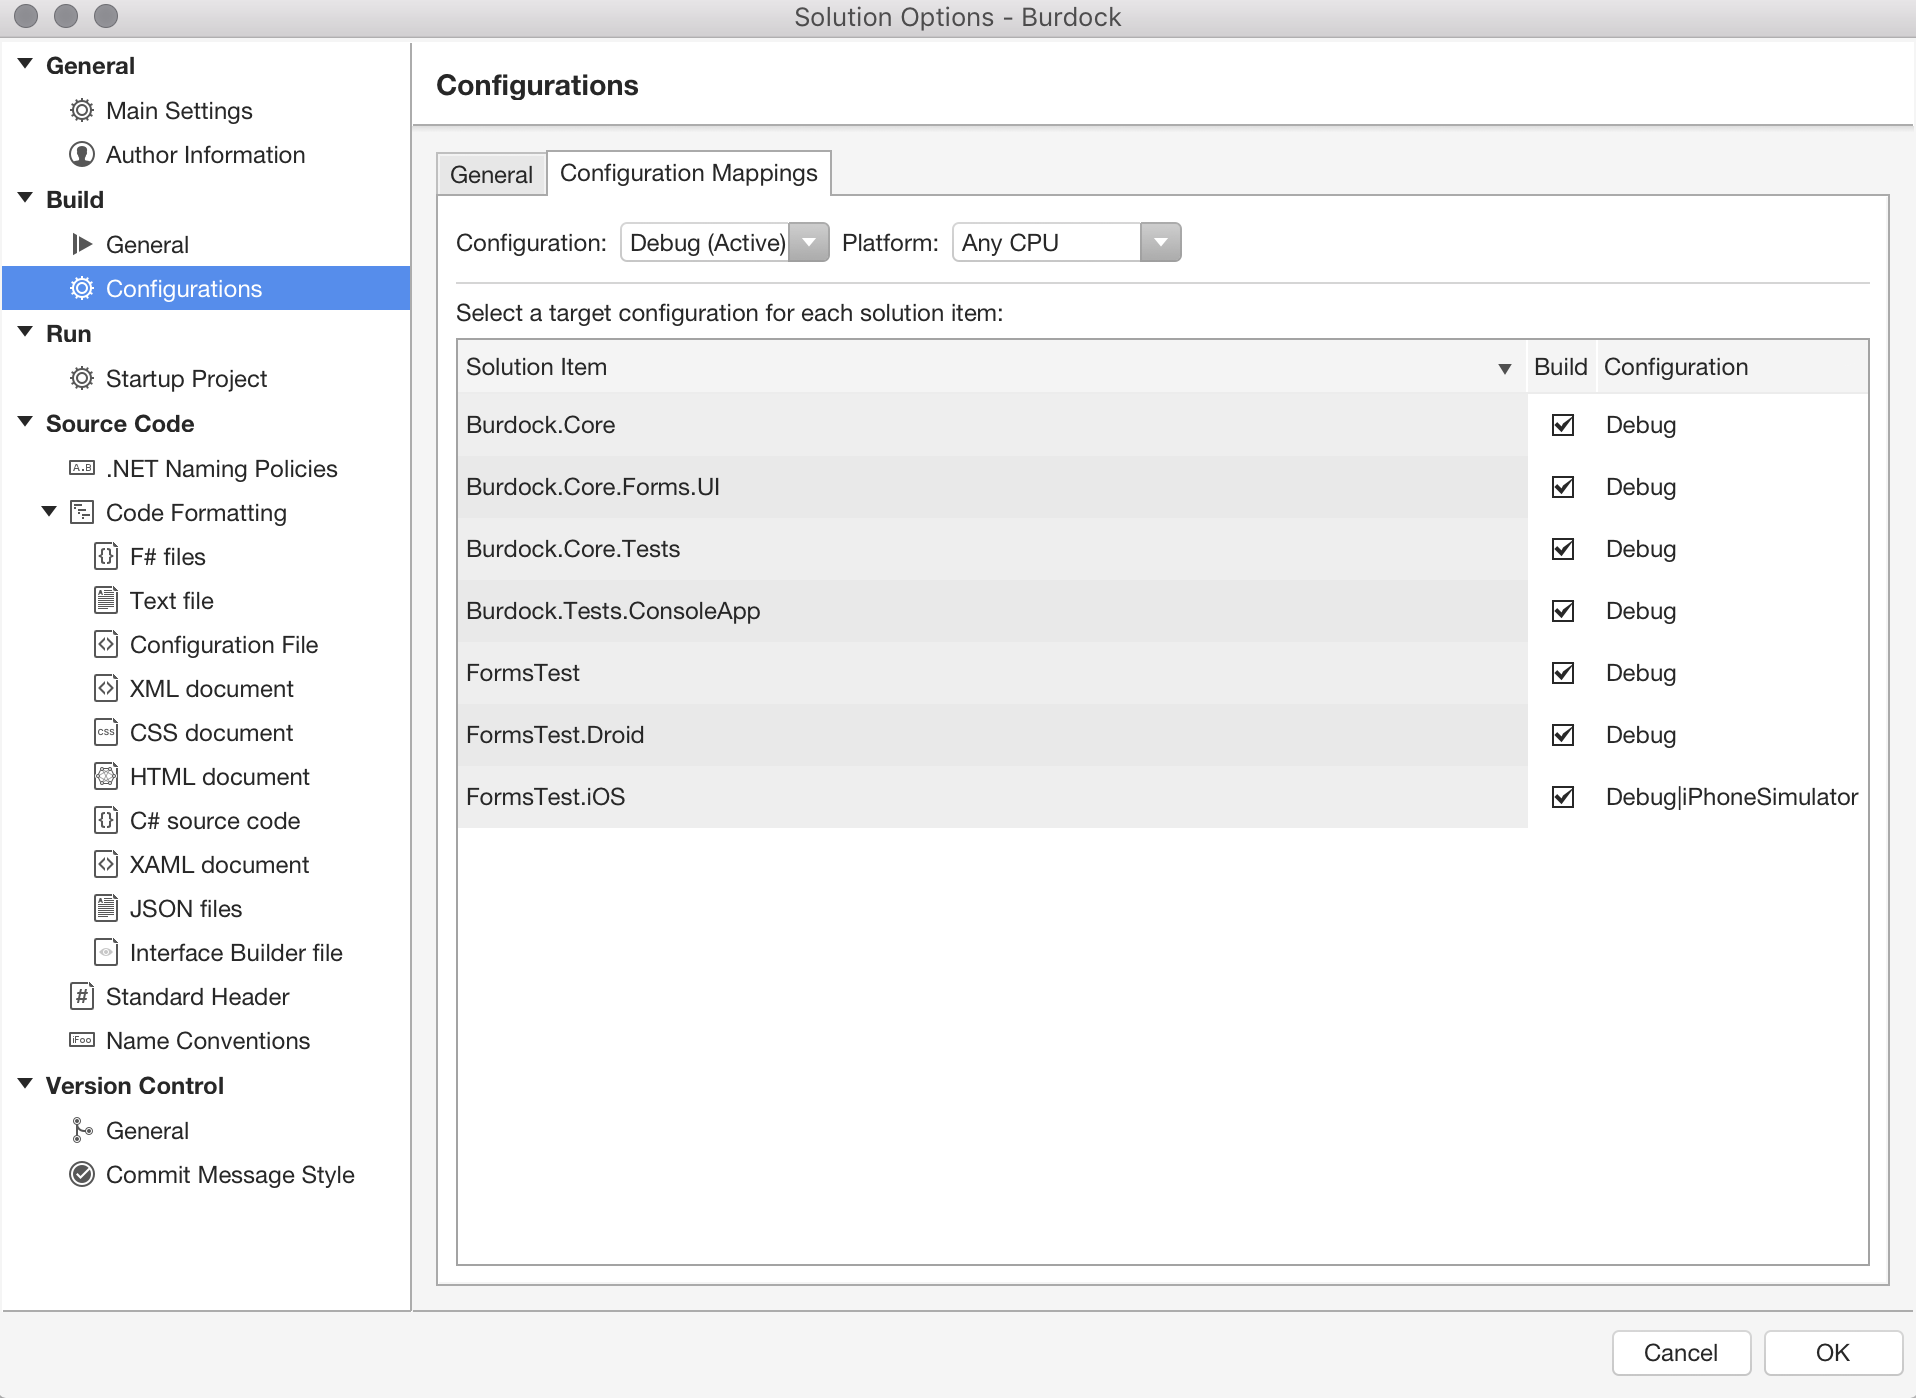Screen dimensions: 1916x1398
Task: Select the Burdock.Tests.ConsoleApp row
Action: point(992,611)
